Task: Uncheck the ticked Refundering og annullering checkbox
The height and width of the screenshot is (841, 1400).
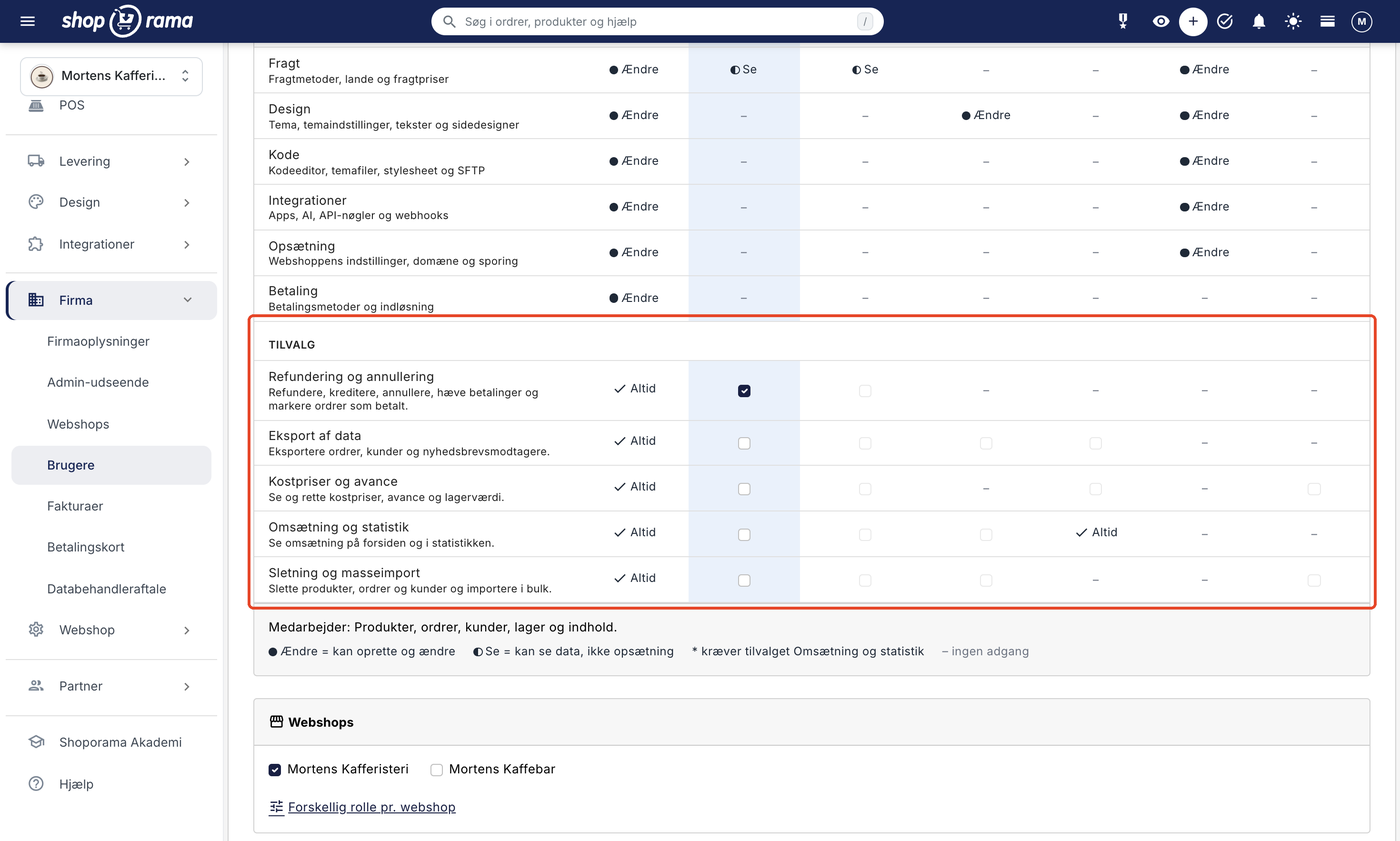Action: point(744,391)
